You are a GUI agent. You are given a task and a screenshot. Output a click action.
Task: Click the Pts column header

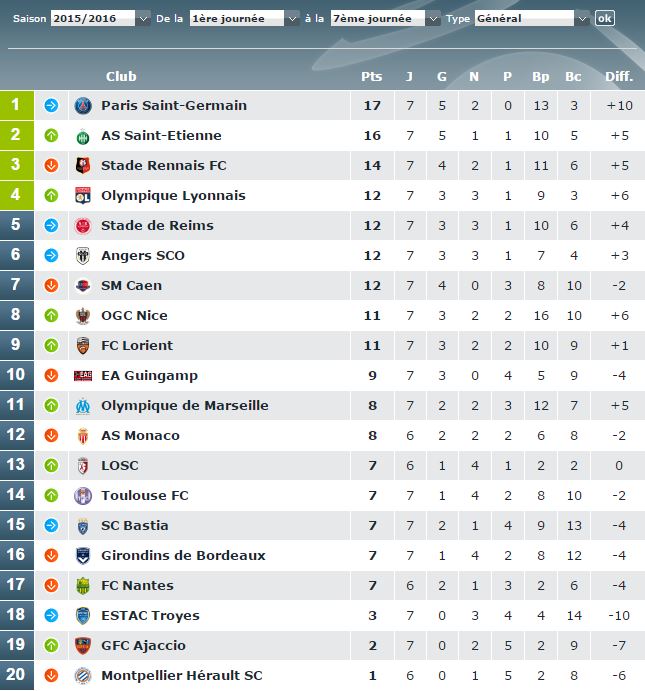point(371,77)
